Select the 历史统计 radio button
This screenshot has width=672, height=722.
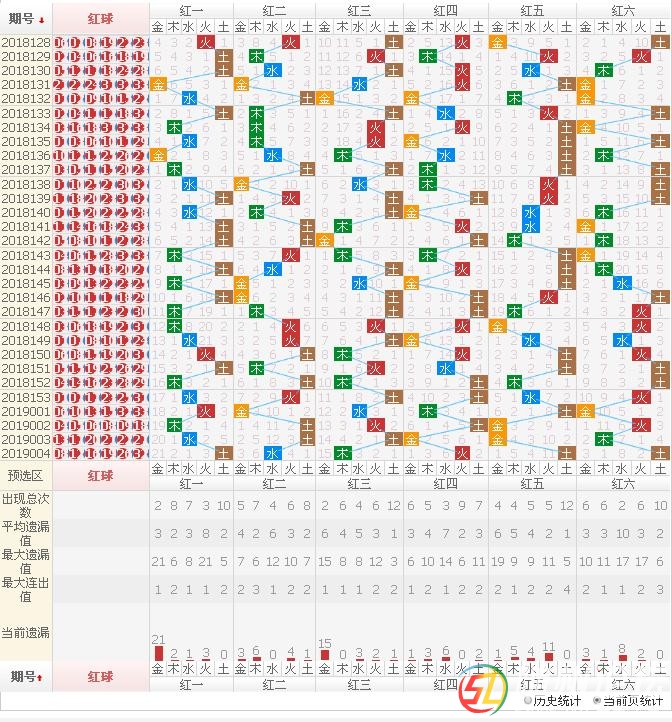[x=528, y=701]
